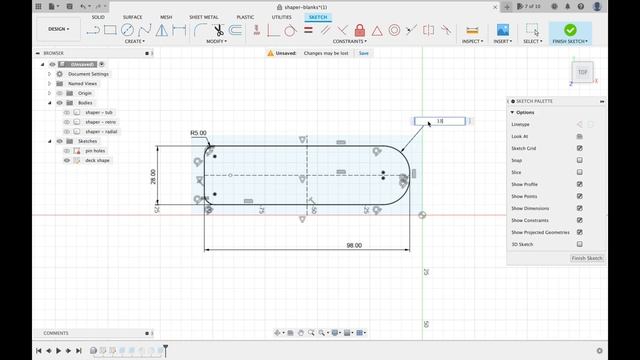The width and height of the screenshot is (640, 360).
Task: Hide the deck shape sketch
Action: (x=67, y=160)
